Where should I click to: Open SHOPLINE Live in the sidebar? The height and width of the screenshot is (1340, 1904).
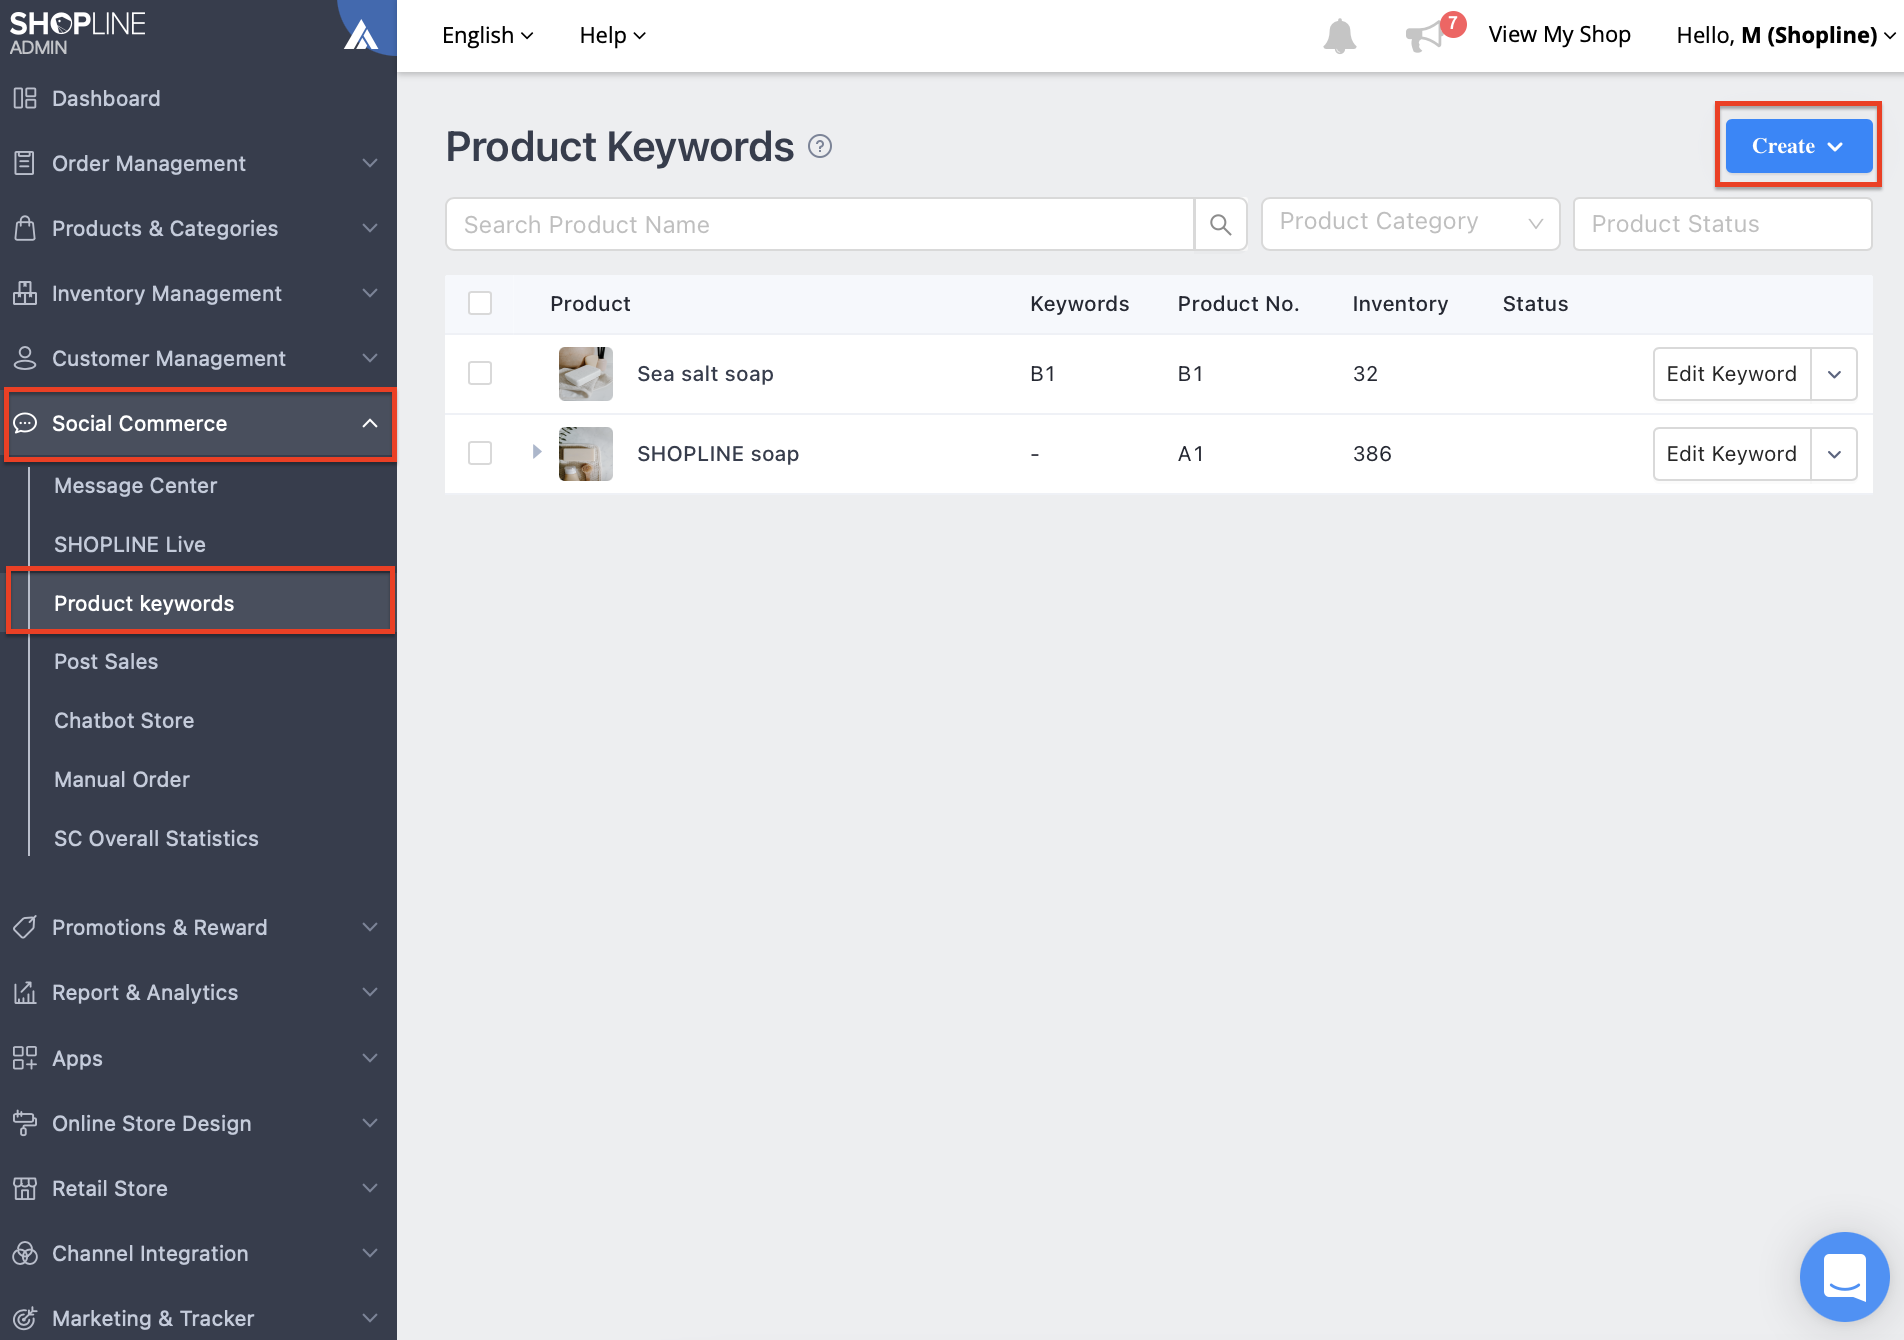(130, 544)
